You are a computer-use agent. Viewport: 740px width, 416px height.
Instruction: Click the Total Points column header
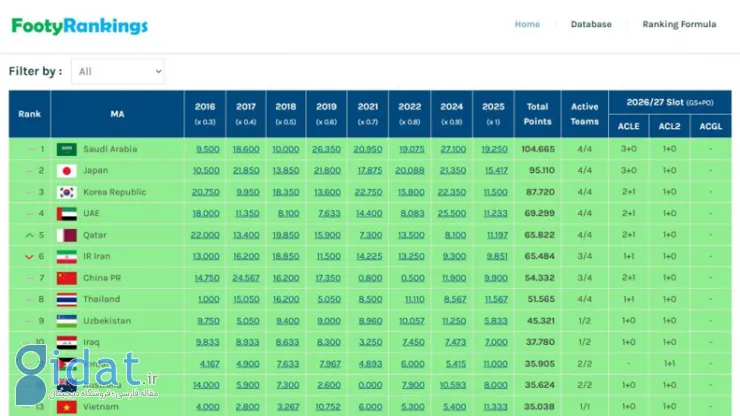click(x=538, y=114)
